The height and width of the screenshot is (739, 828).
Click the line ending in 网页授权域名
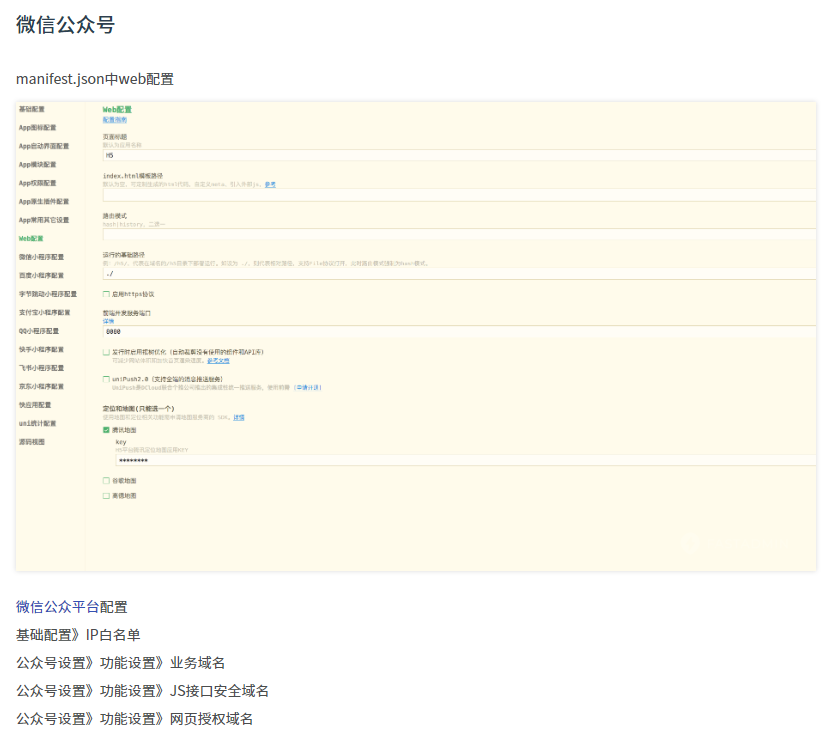[x=134, y=719]
